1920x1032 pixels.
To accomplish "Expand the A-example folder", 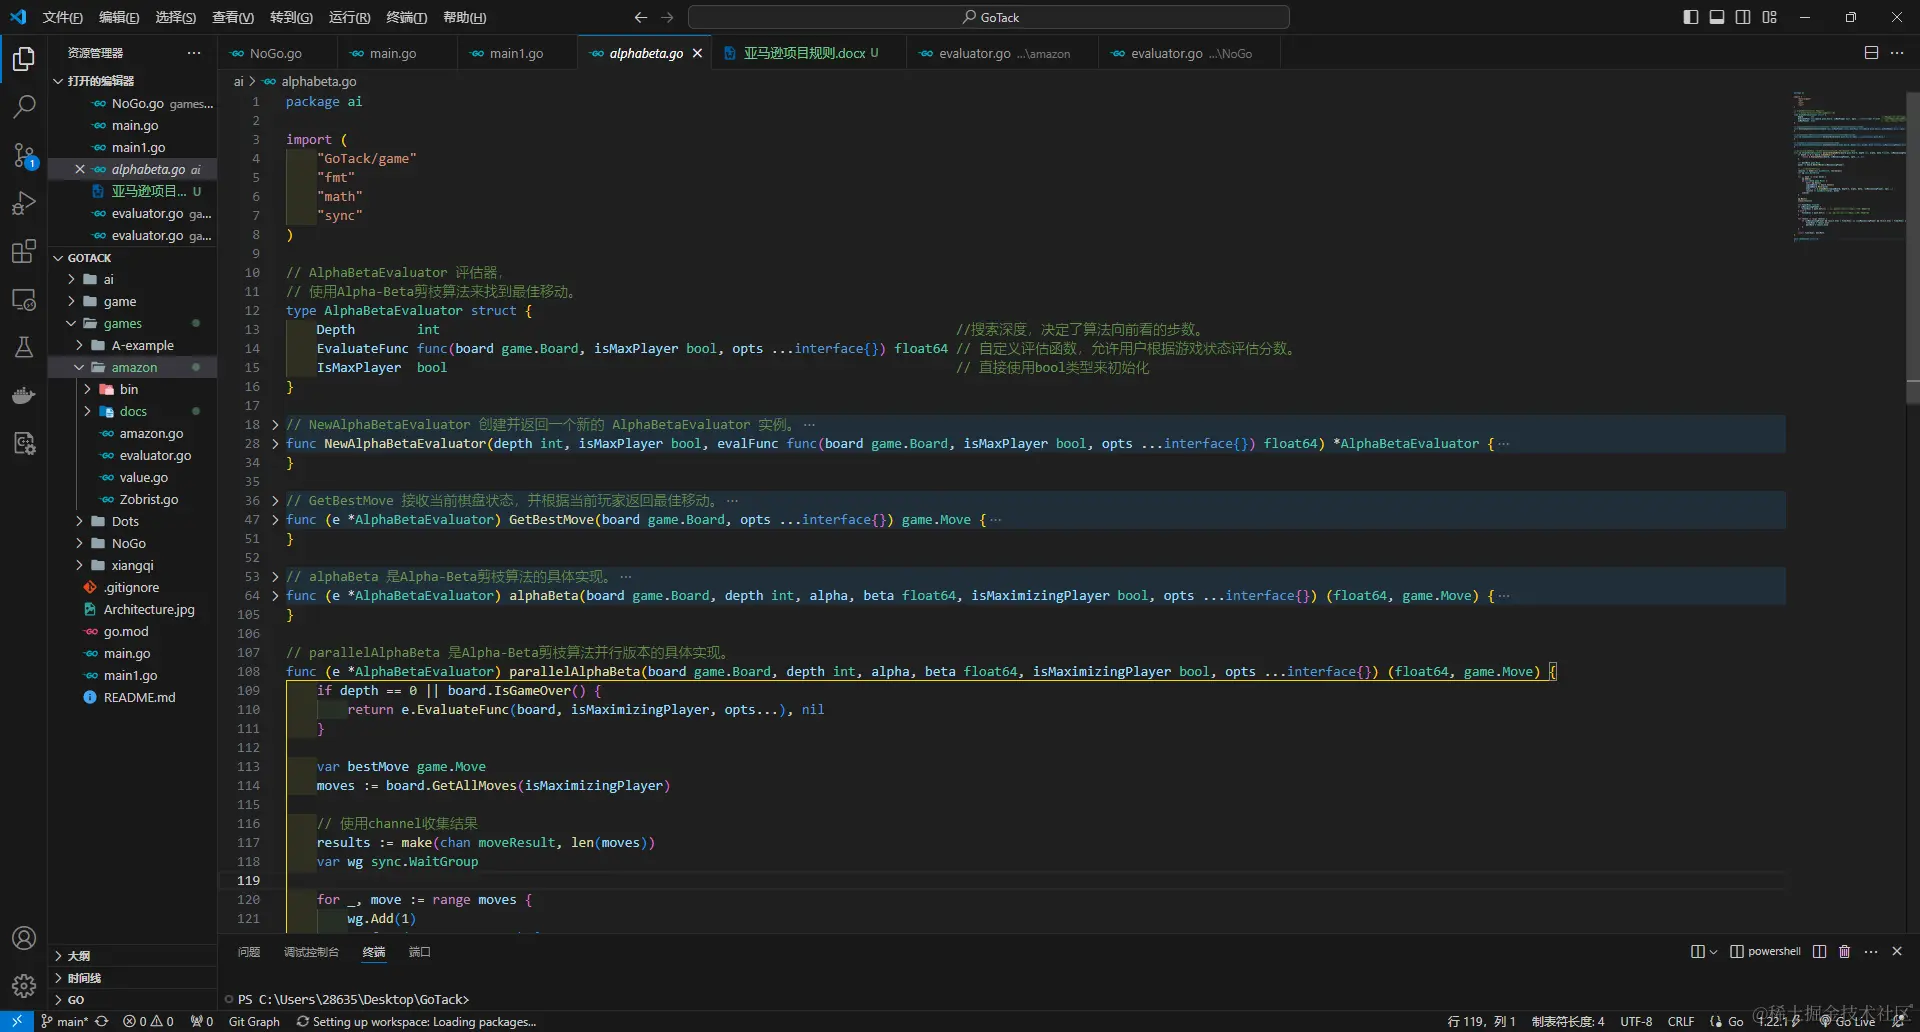I will [79, 345].
